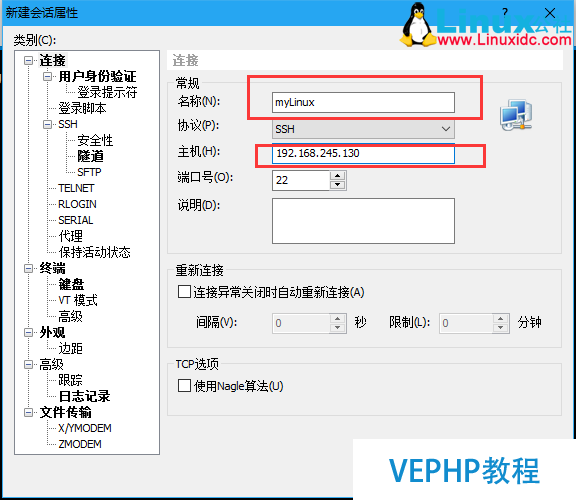Select TELNET tree item
Image resolution: width=576 pixels, height=500 pixels.
click(x=76, y=188)
